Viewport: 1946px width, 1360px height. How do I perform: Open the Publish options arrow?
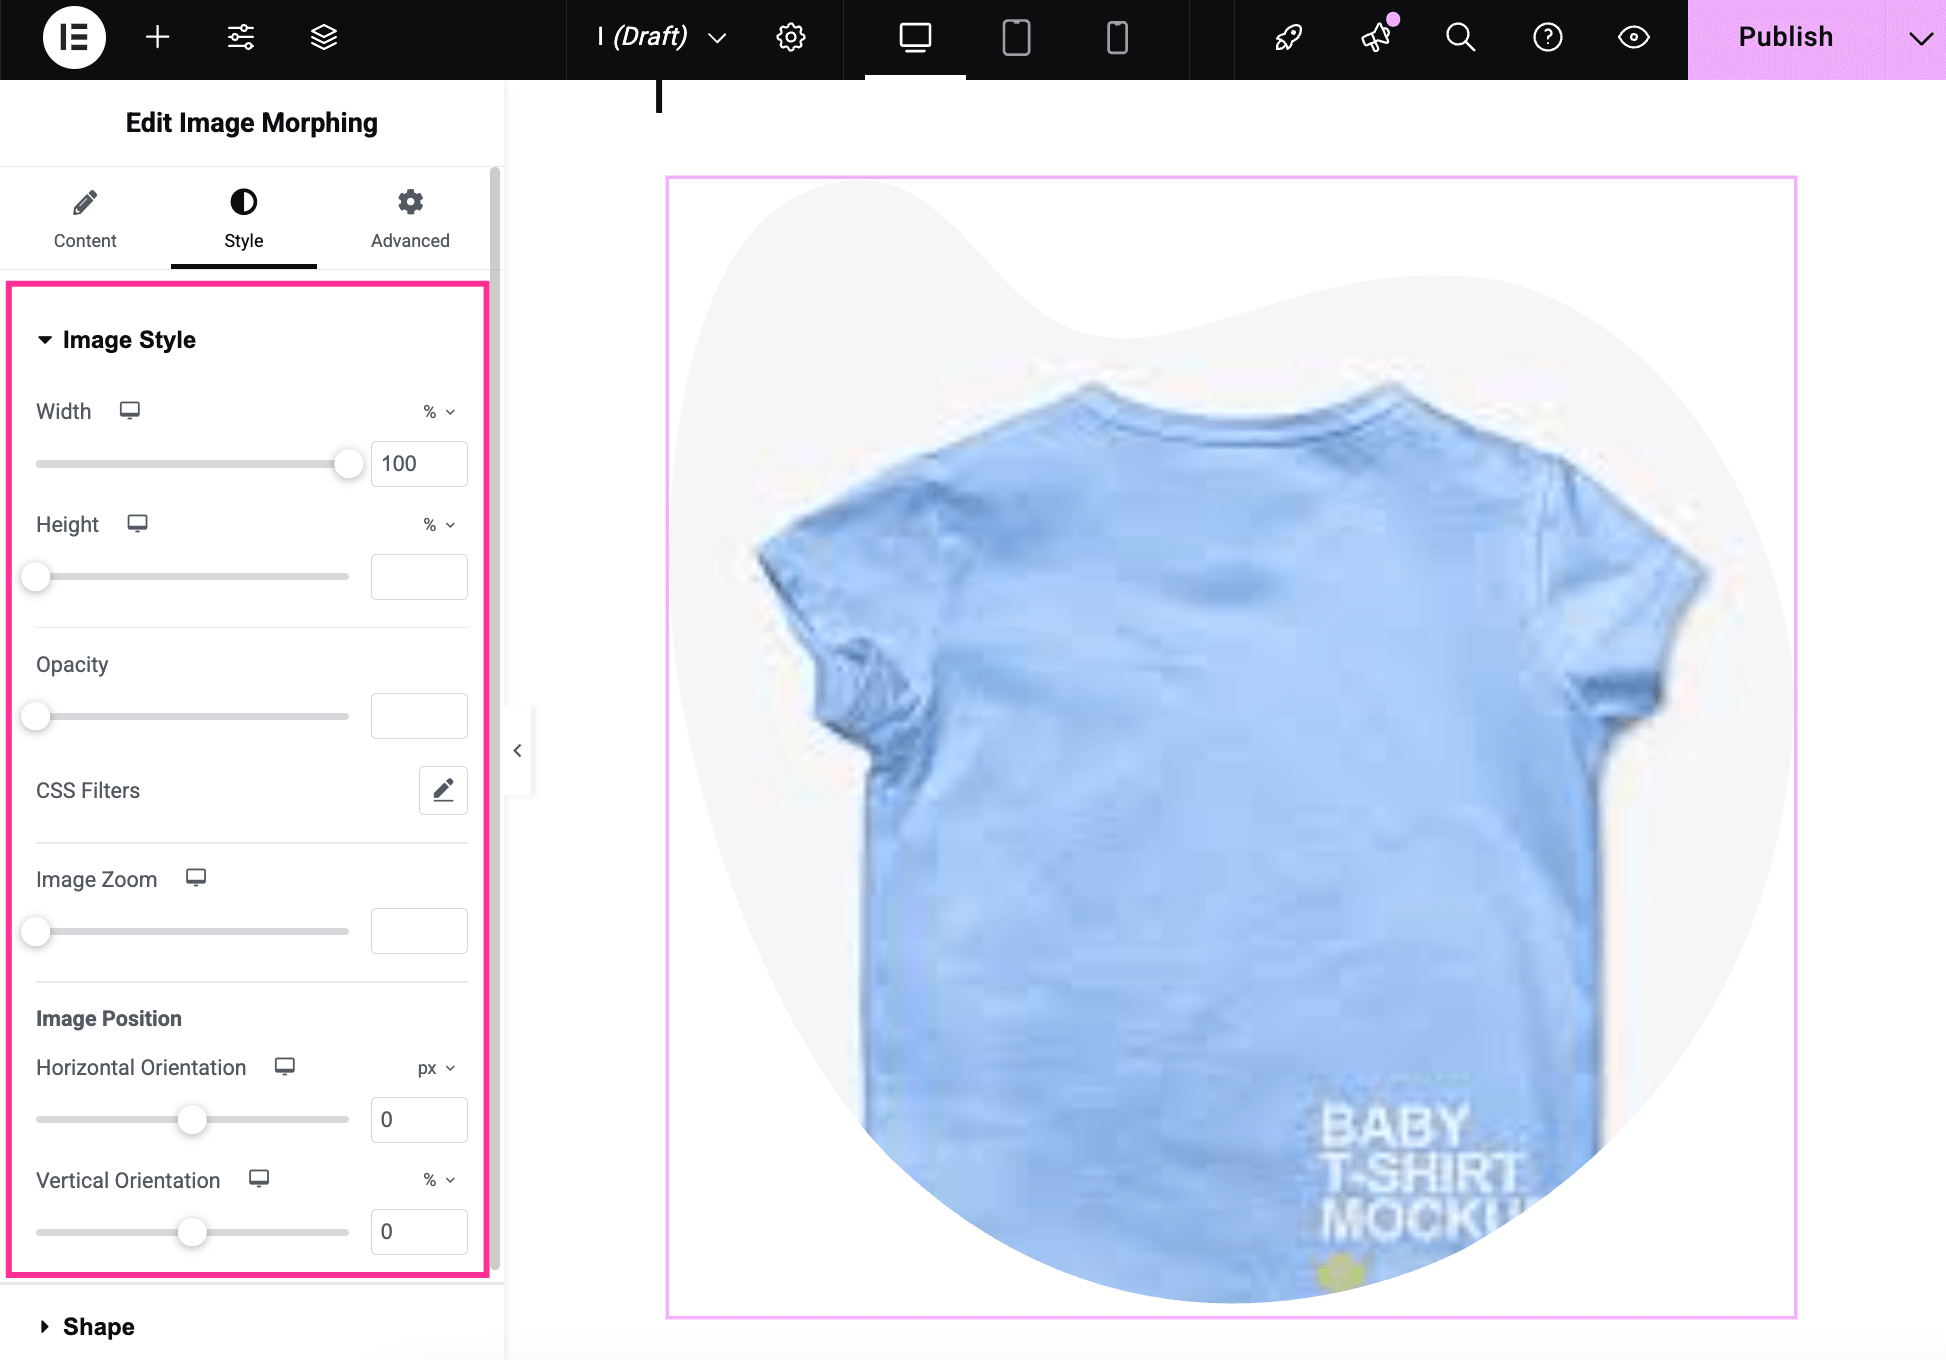click(x=1920, y=38)
